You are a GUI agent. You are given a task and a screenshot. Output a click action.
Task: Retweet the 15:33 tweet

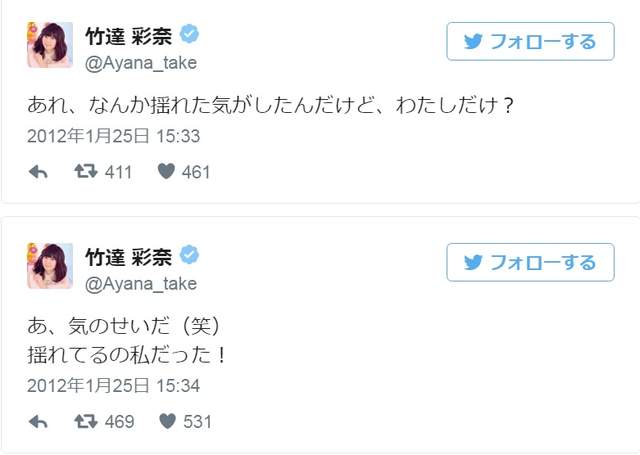(x=87, y=172)
